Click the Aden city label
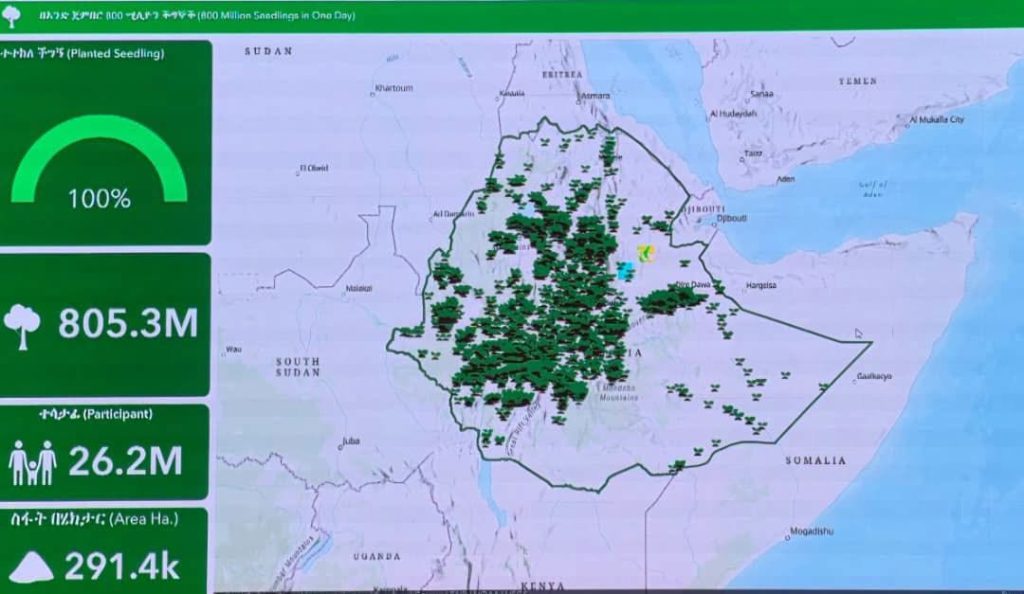The height and width of the screenshot is (594, 1024). point(786,179)
